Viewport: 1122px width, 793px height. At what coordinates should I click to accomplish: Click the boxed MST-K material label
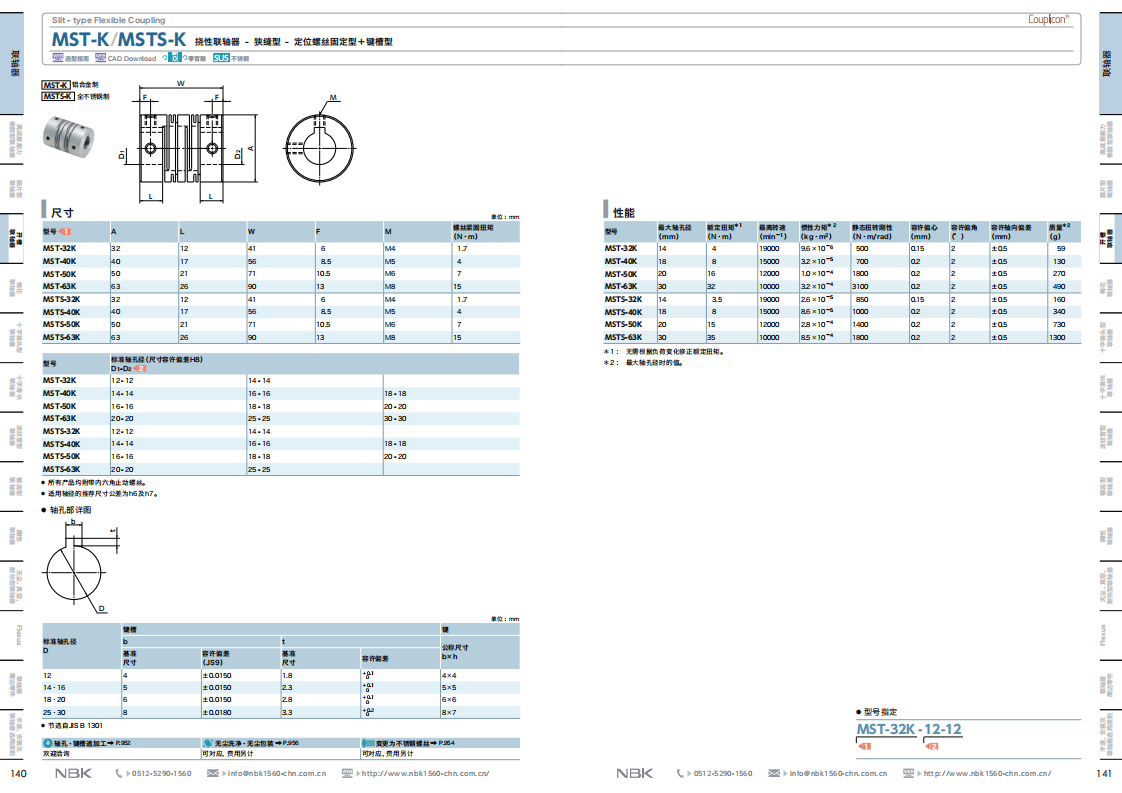pos(56,84)
